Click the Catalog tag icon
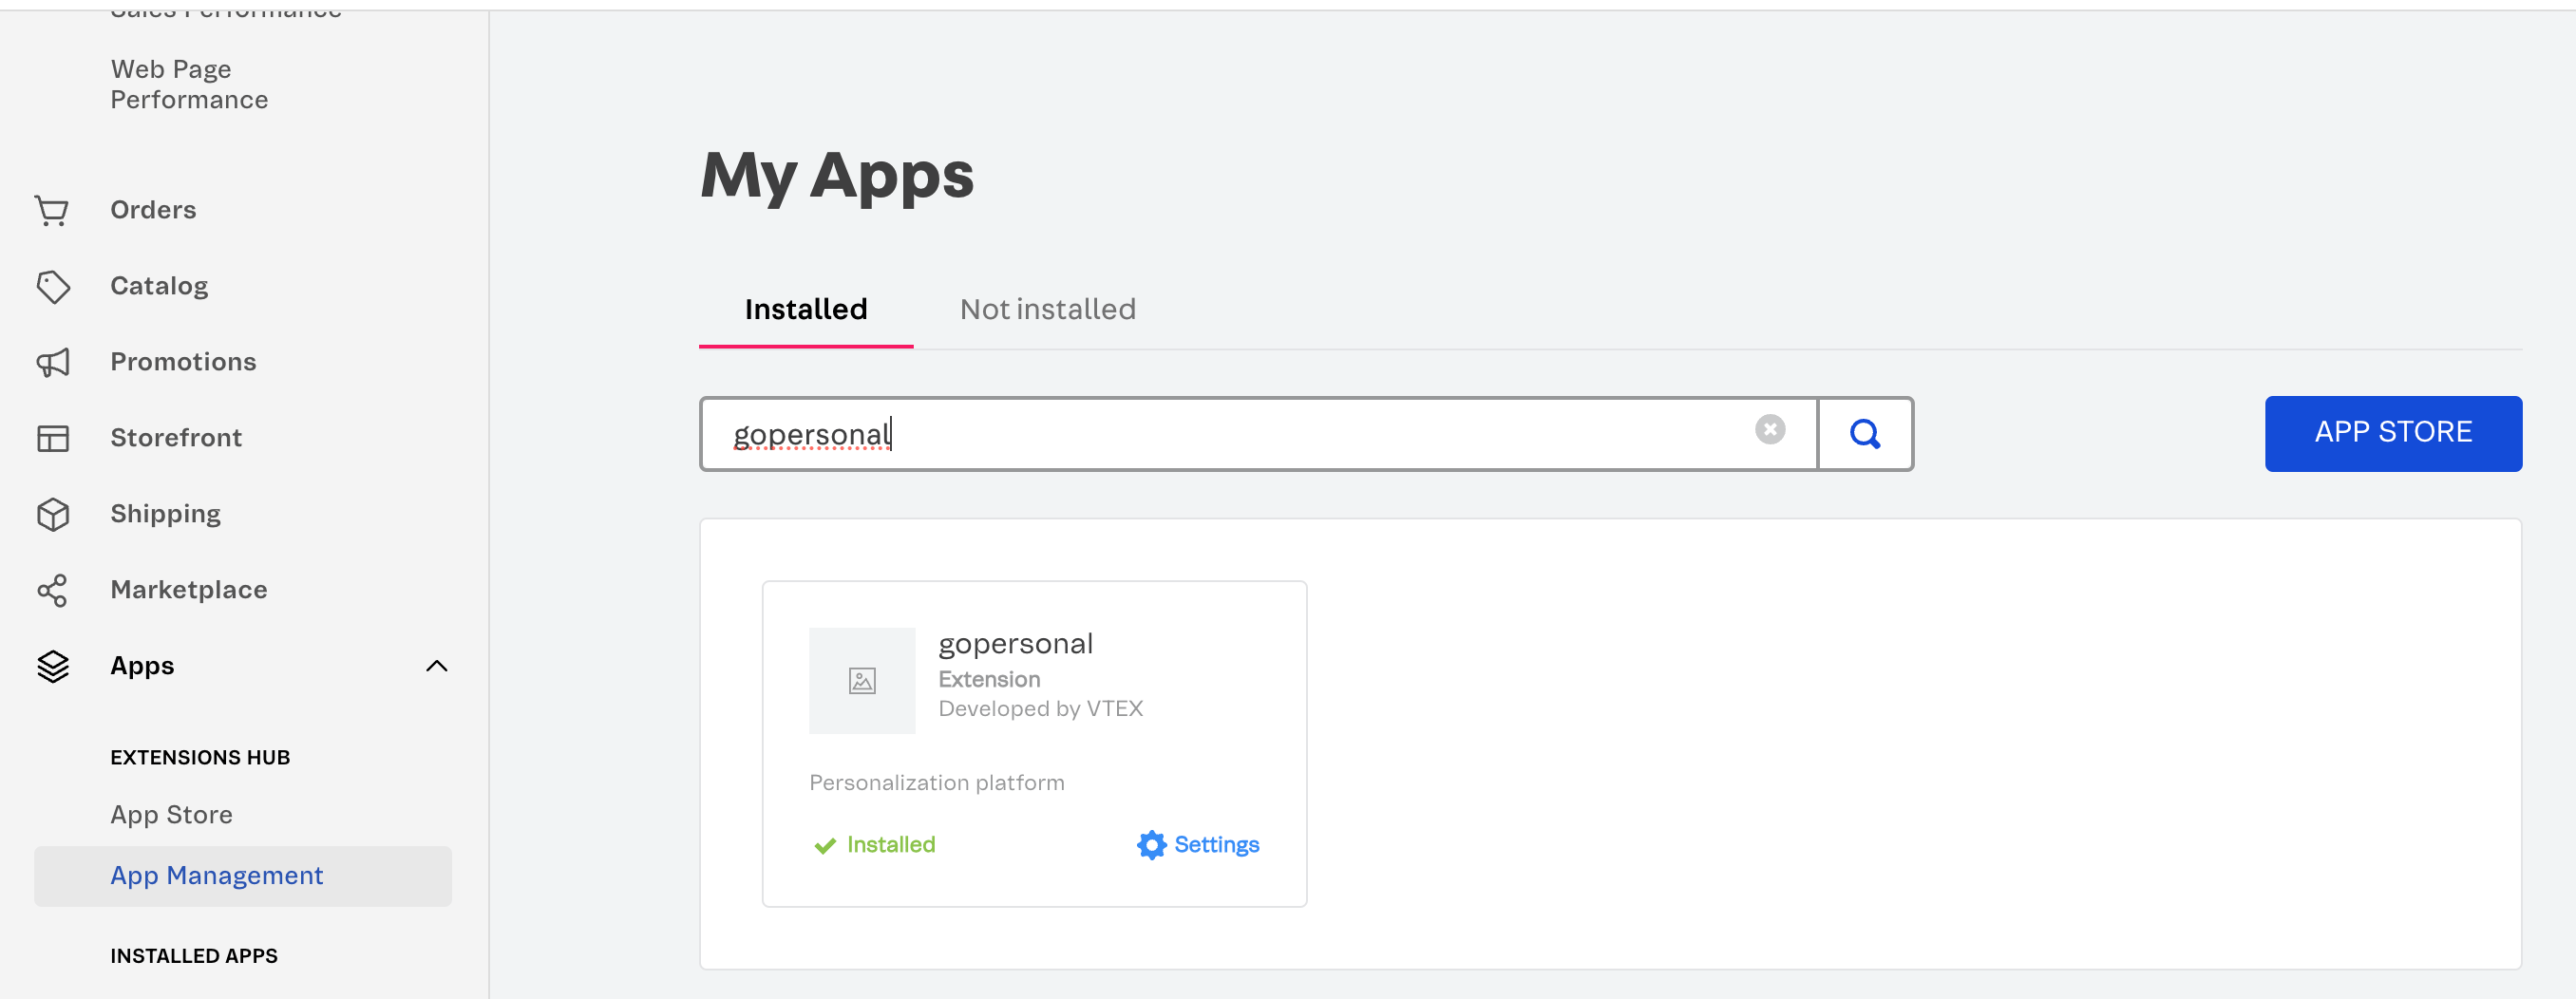The width and height of the screenshot is (2576, 999). pos(53,286)
